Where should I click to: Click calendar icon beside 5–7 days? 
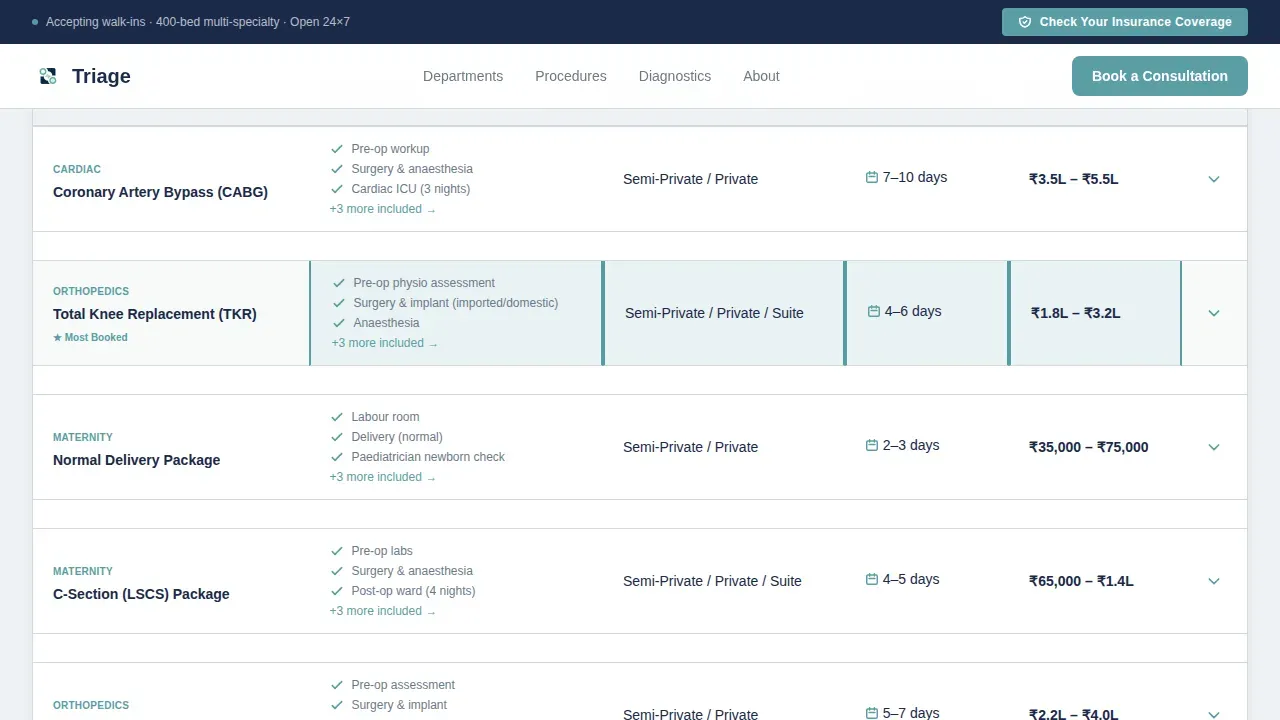[872, 713]
